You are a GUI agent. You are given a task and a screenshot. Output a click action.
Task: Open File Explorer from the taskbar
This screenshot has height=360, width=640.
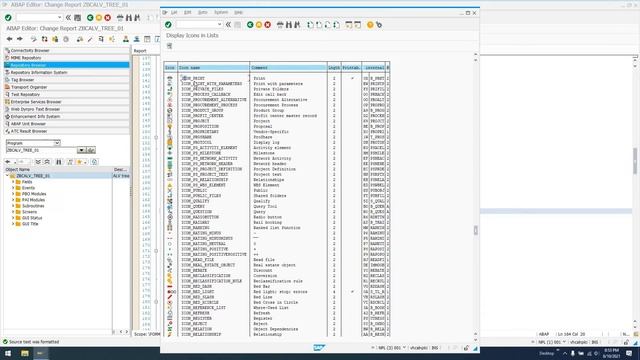(x=25, y=353)
